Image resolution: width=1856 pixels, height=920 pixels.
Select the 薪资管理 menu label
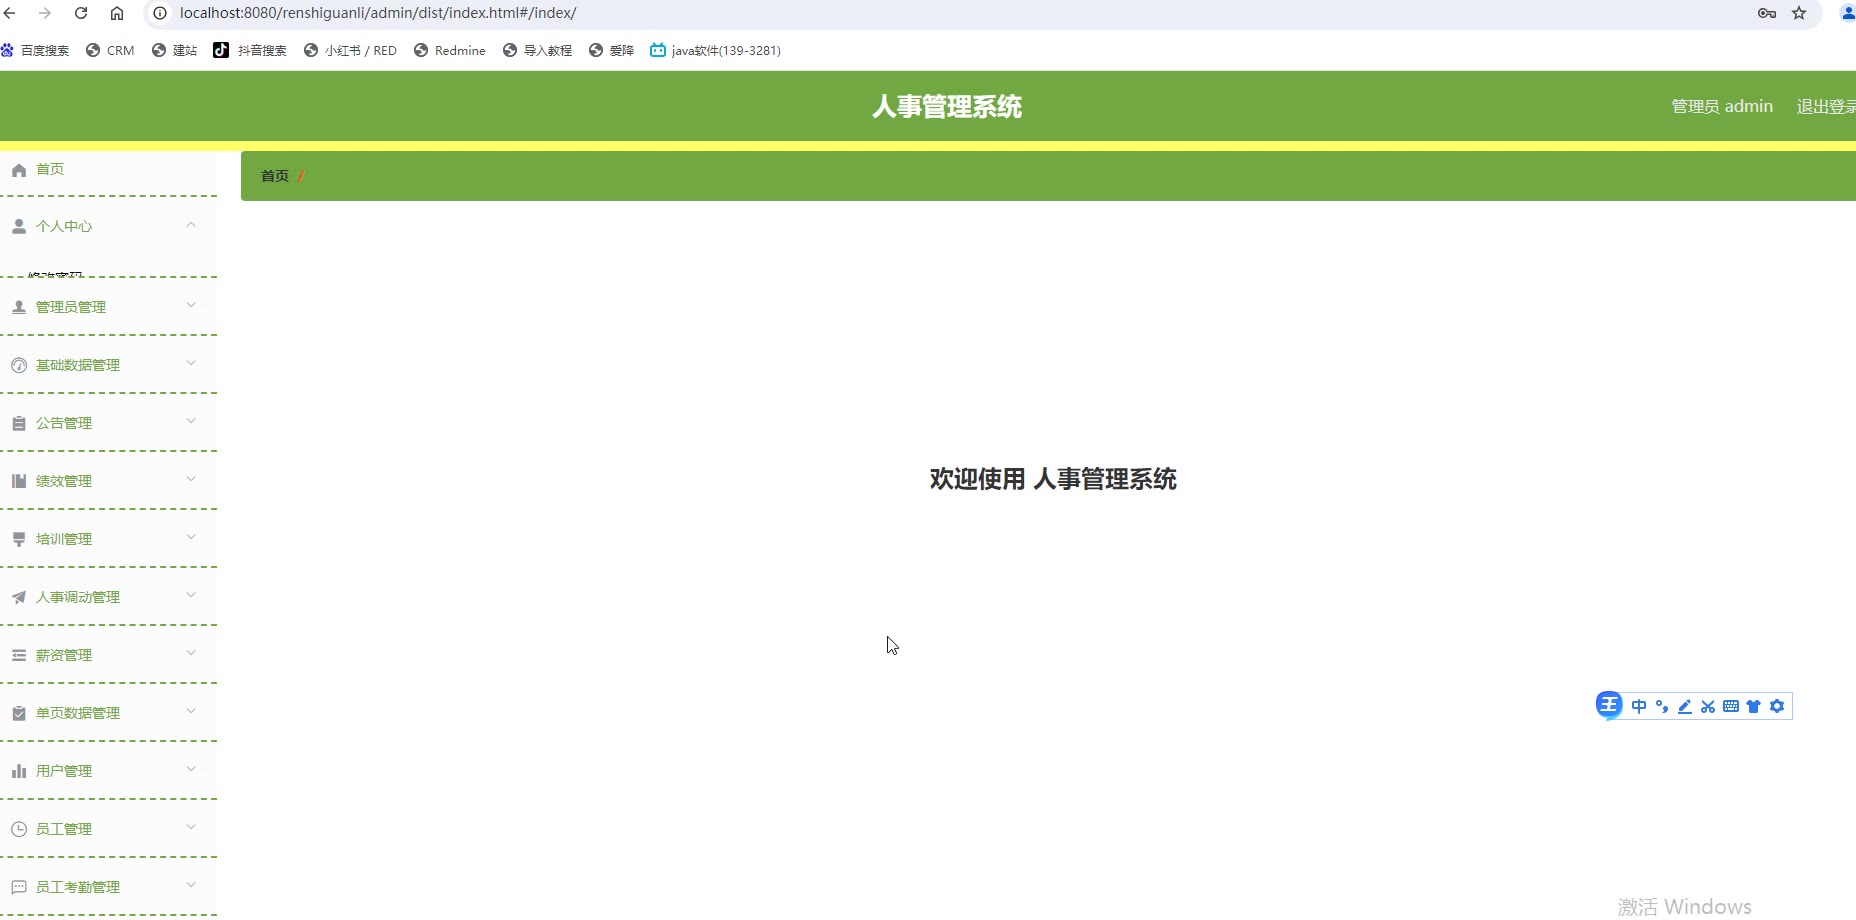click(x=64, y=656)
